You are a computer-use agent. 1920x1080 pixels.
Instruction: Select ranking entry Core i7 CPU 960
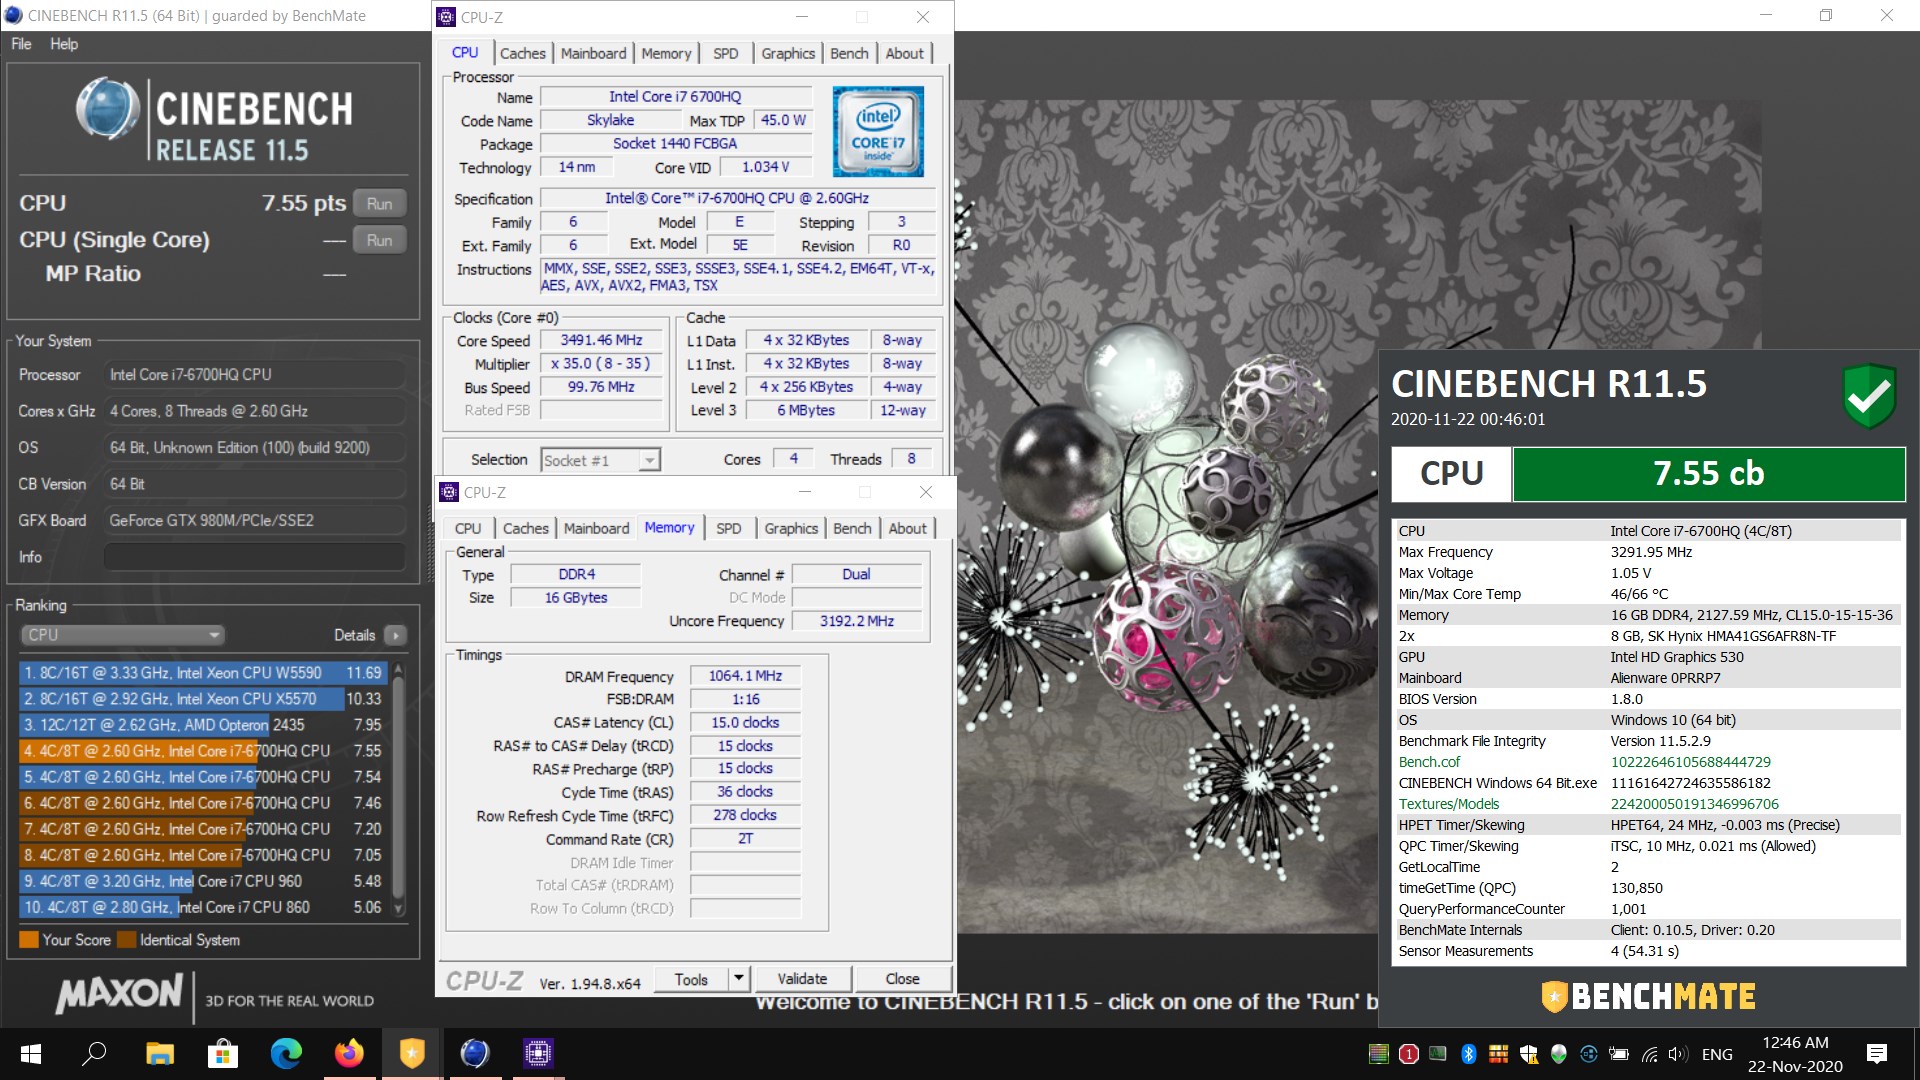pyautogui.click(x=202, y=881)
